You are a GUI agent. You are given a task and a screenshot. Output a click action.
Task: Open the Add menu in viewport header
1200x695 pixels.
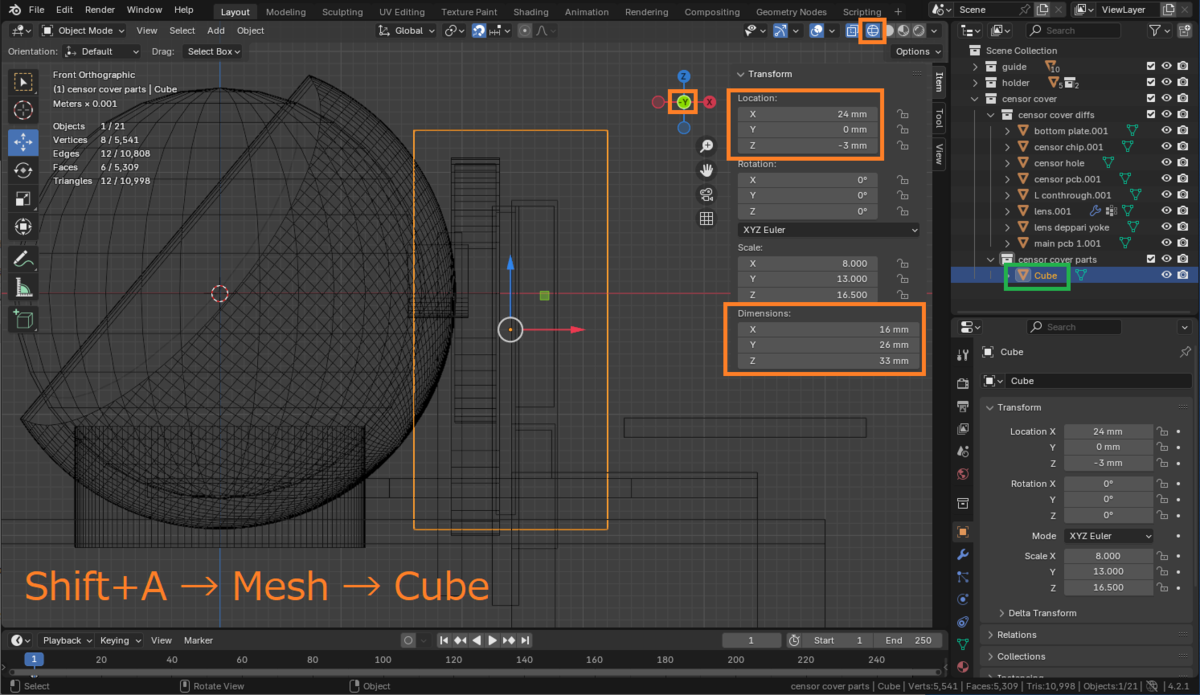point(216,30)
